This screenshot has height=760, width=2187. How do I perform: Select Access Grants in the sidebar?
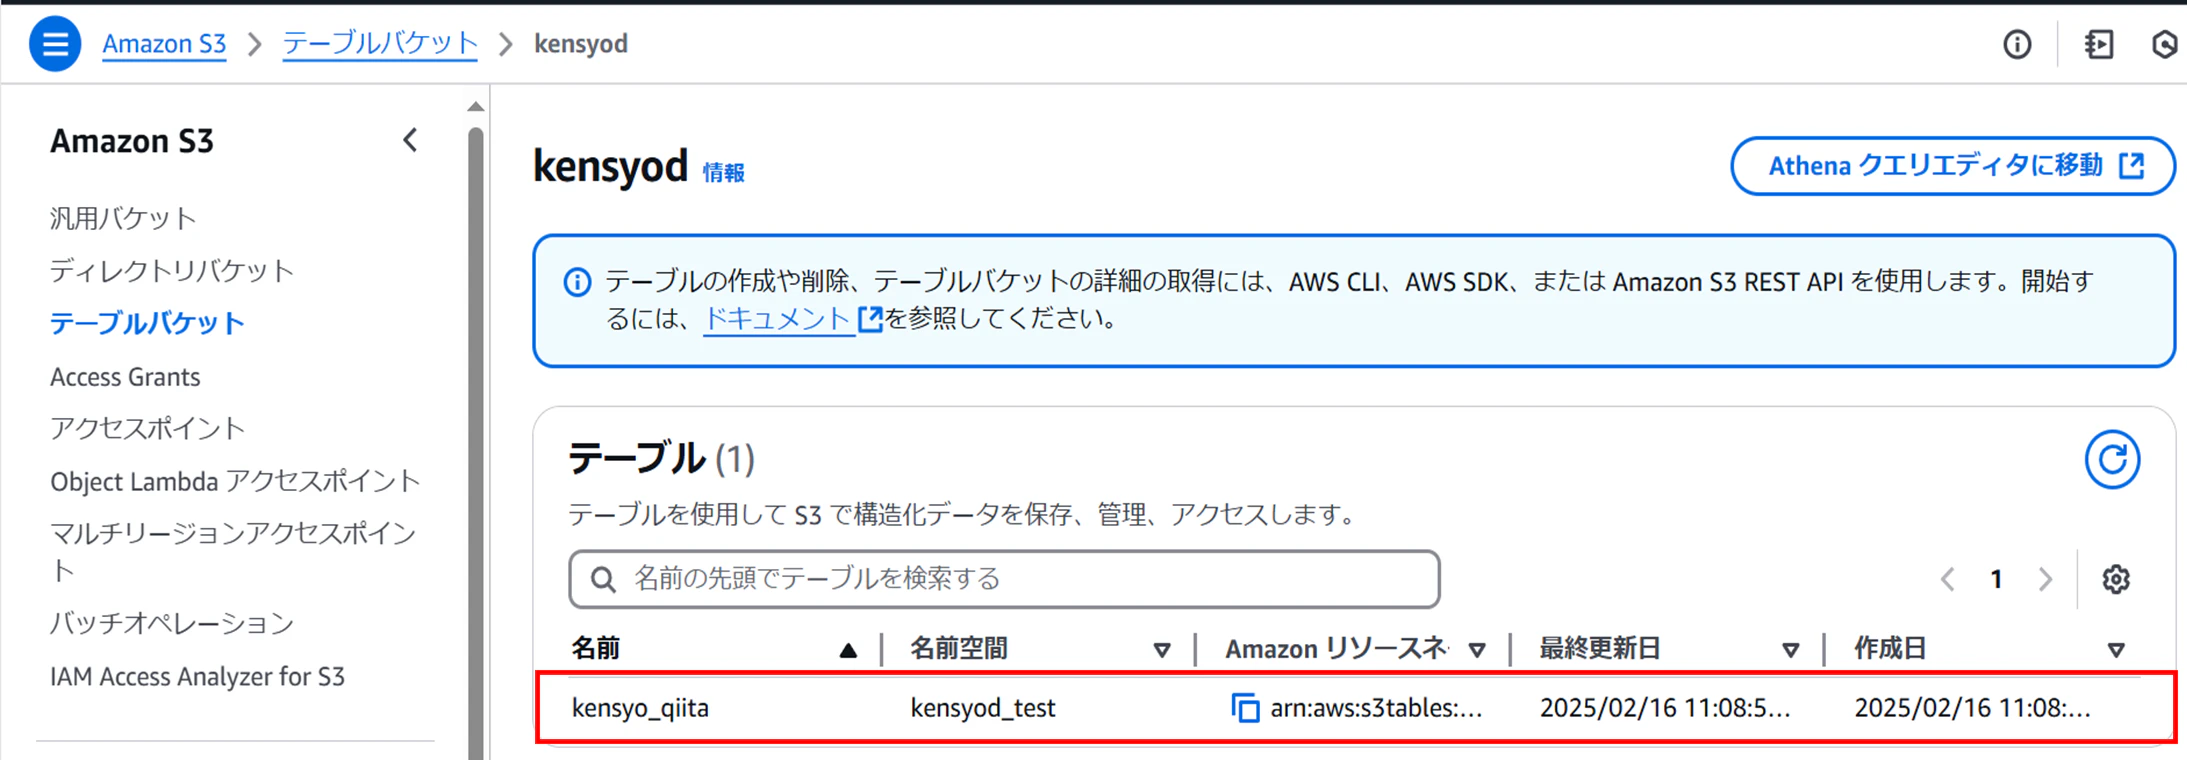(125, 377)
